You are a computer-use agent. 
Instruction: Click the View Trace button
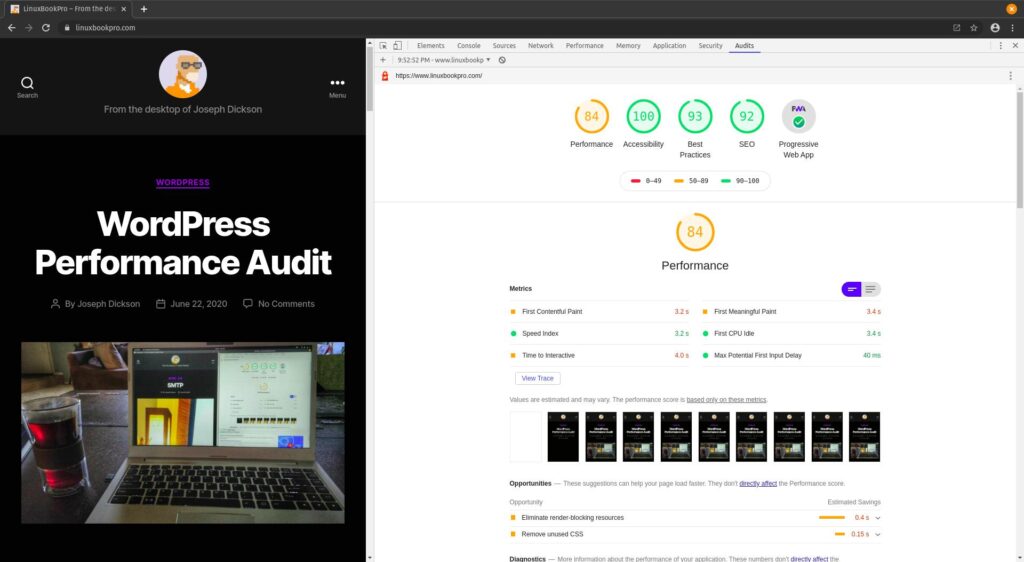click(537, 379)
